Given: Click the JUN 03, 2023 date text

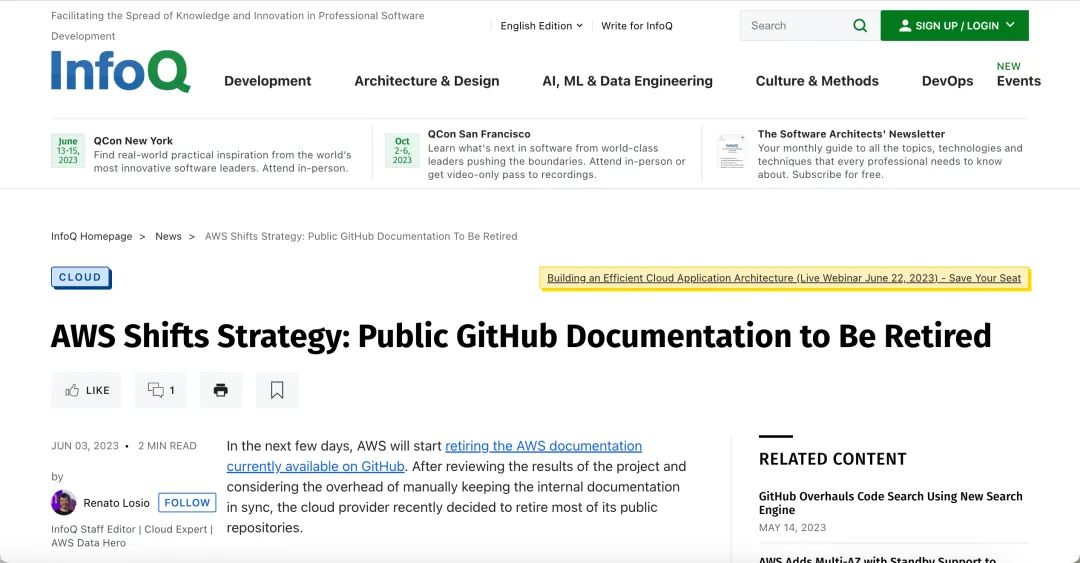Looking at the screenshot, I should (85, 446).
